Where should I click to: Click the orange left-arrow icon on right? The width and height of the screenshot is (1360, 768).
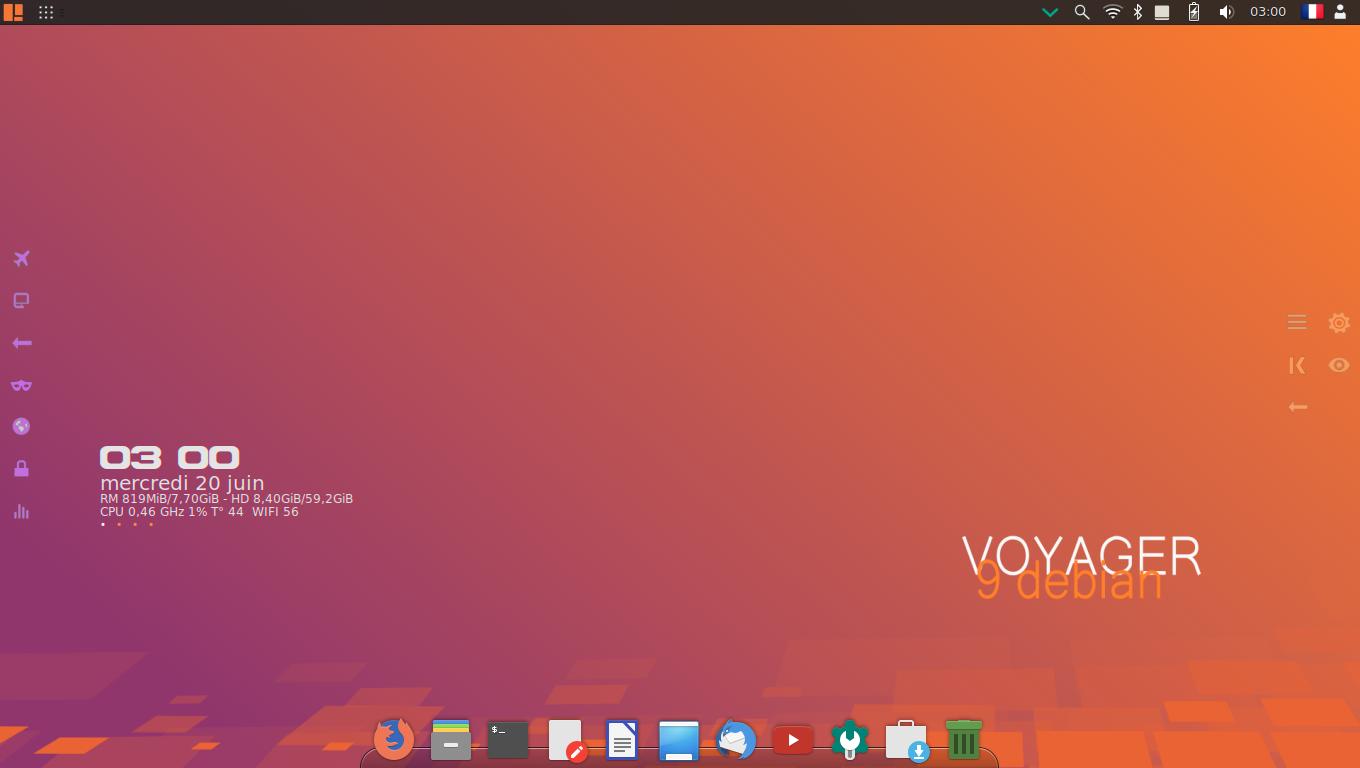(x=1297, y=407)
